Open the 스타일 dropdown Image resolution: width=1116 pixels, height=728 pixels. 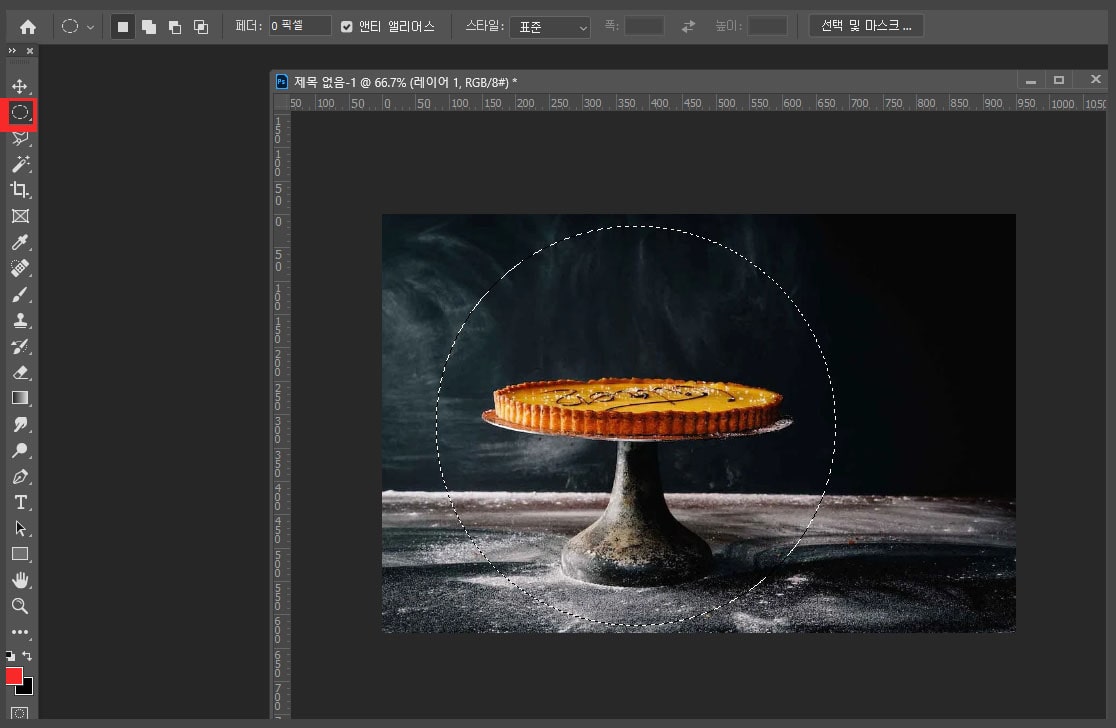550,27
